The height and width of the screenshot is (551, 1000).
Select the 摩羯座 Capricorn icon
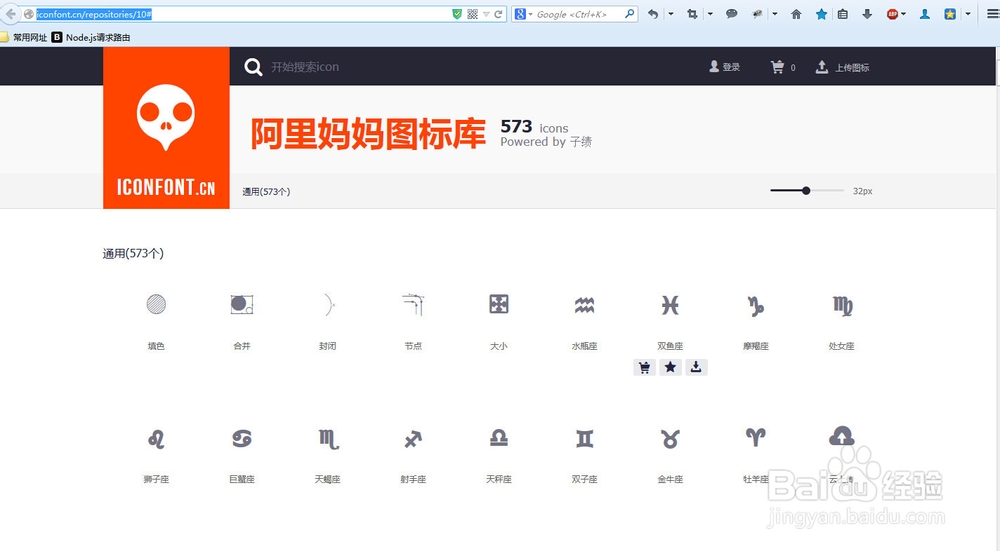pos(756,306)
